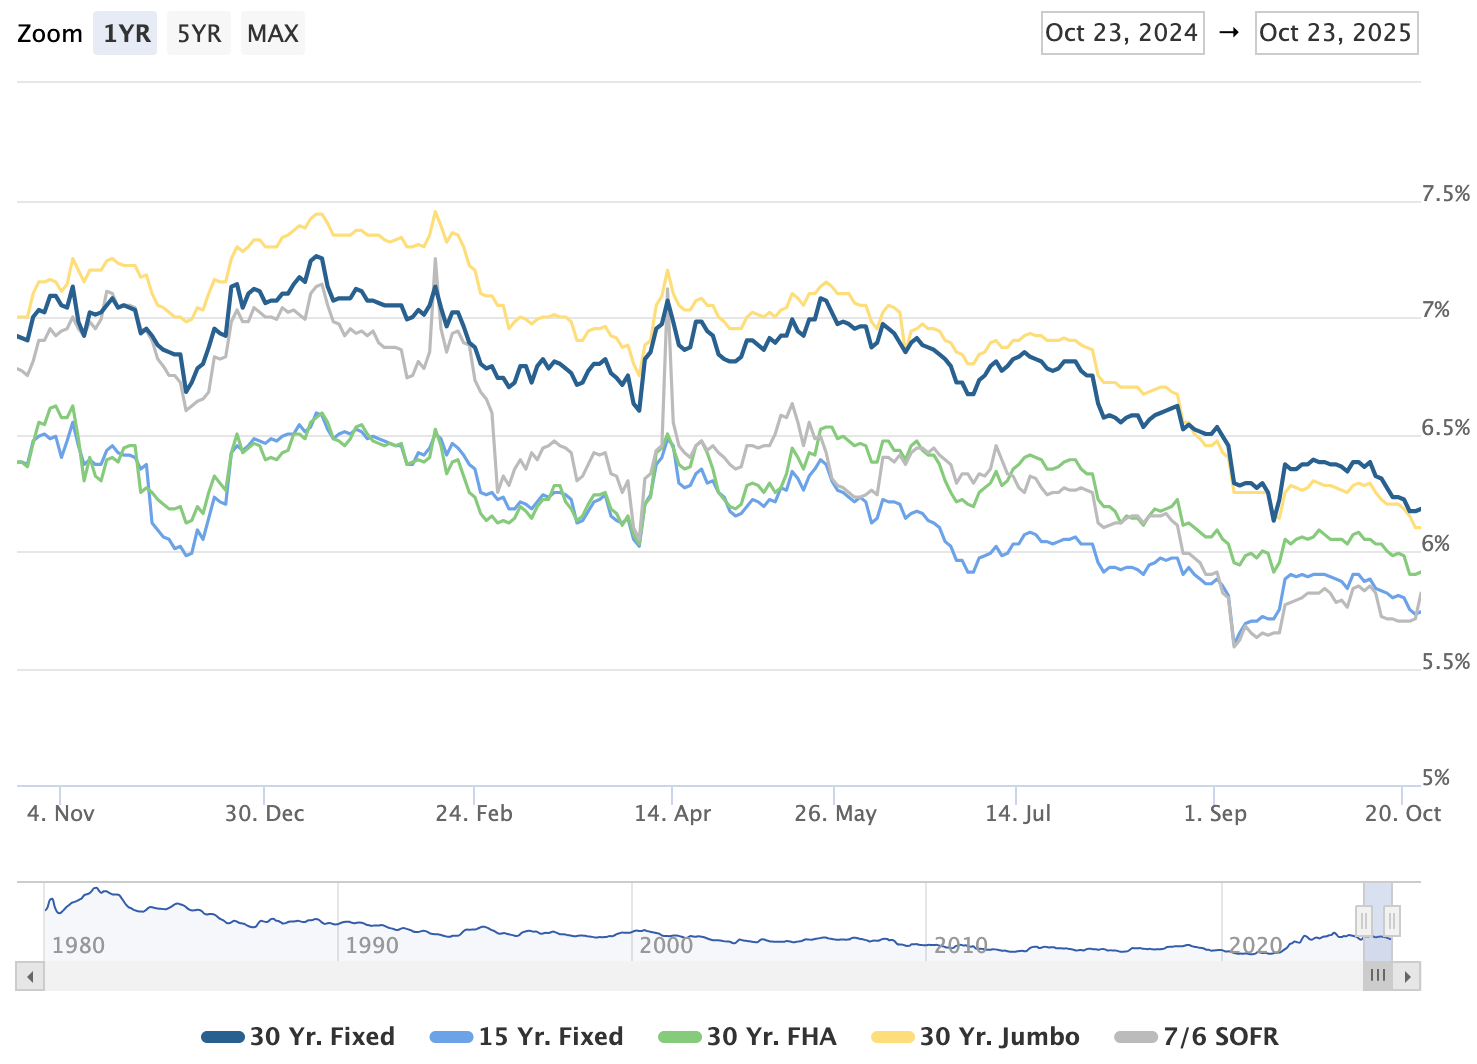
Task: Toggle the 15 Yr. Fixed series label
Action: 551,1037
